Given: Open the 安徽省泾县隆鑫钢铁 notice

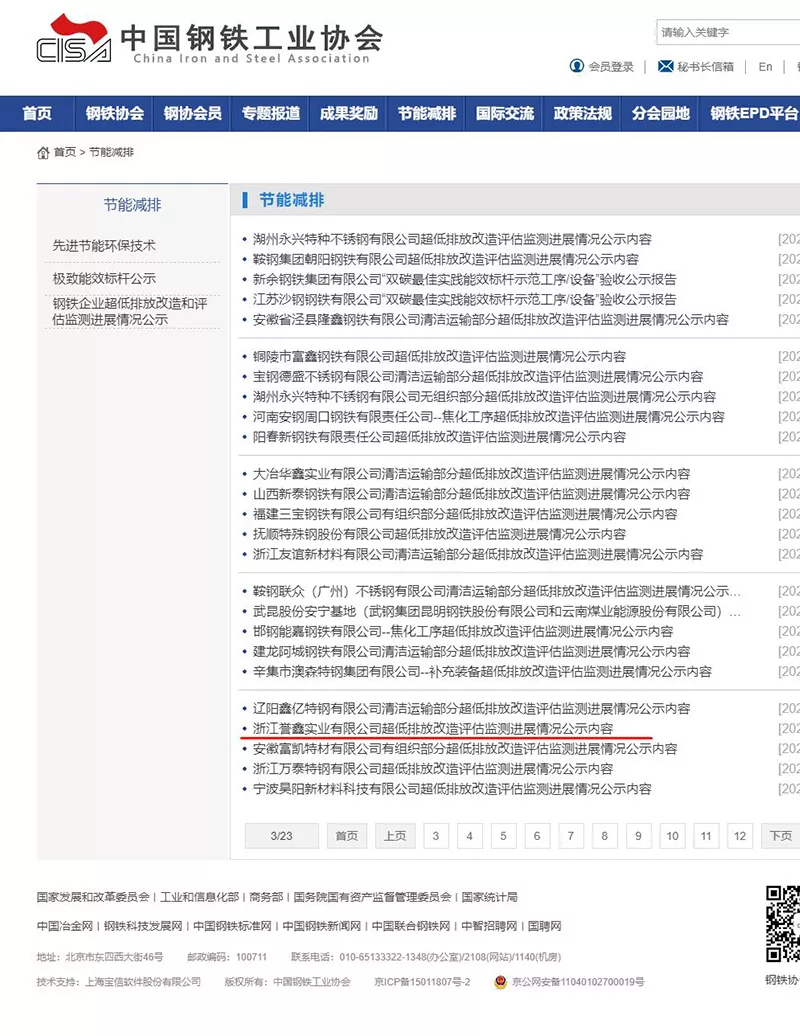Looking at the screenshot, I should click(490, 320).
